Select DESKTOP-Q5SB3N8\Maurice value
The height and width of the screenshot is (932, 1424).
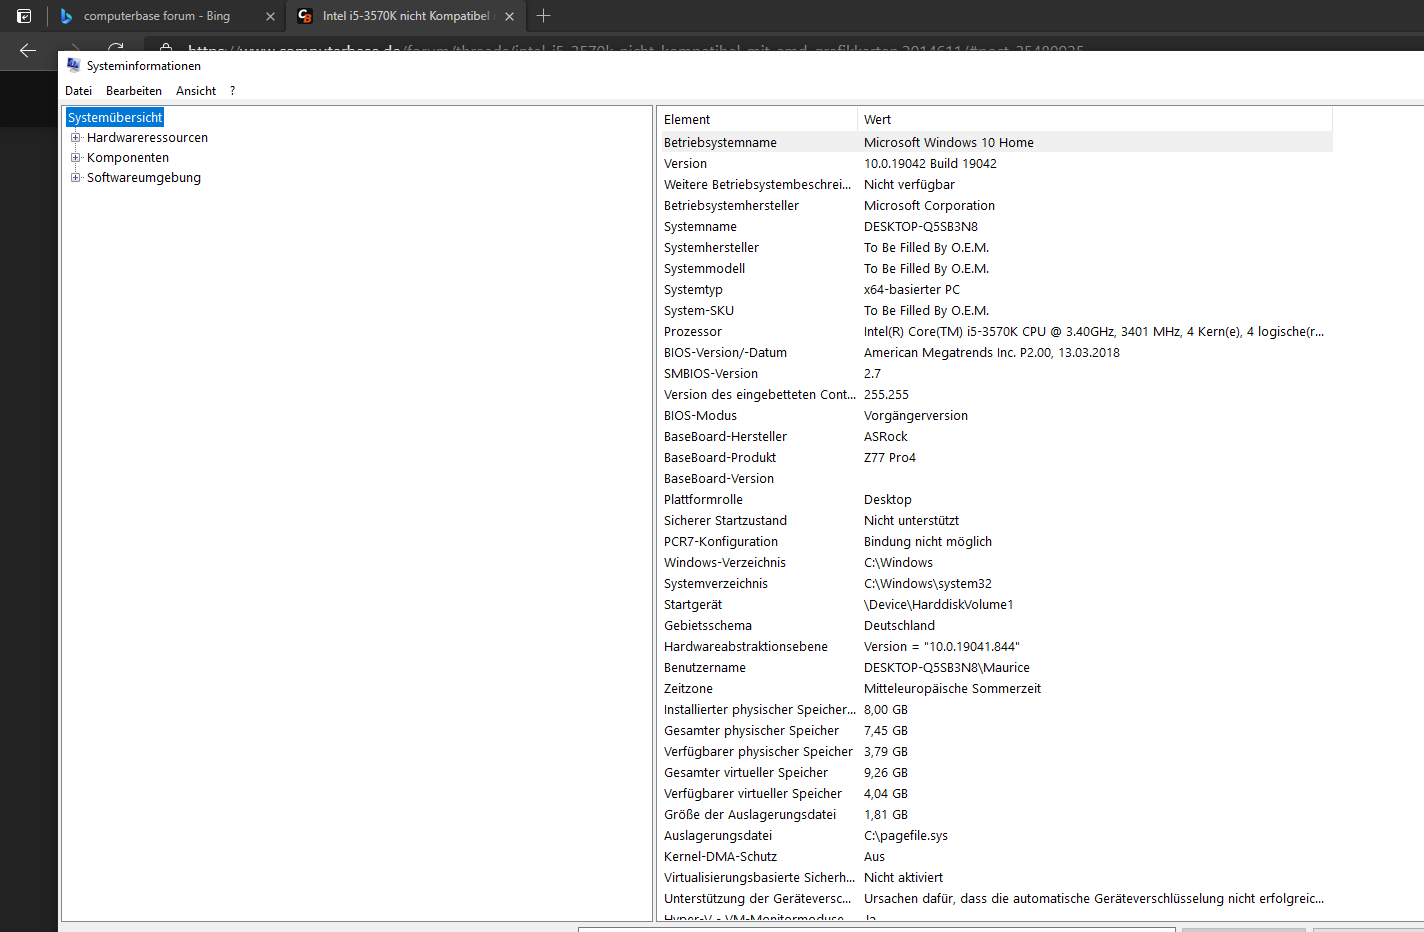947,668
